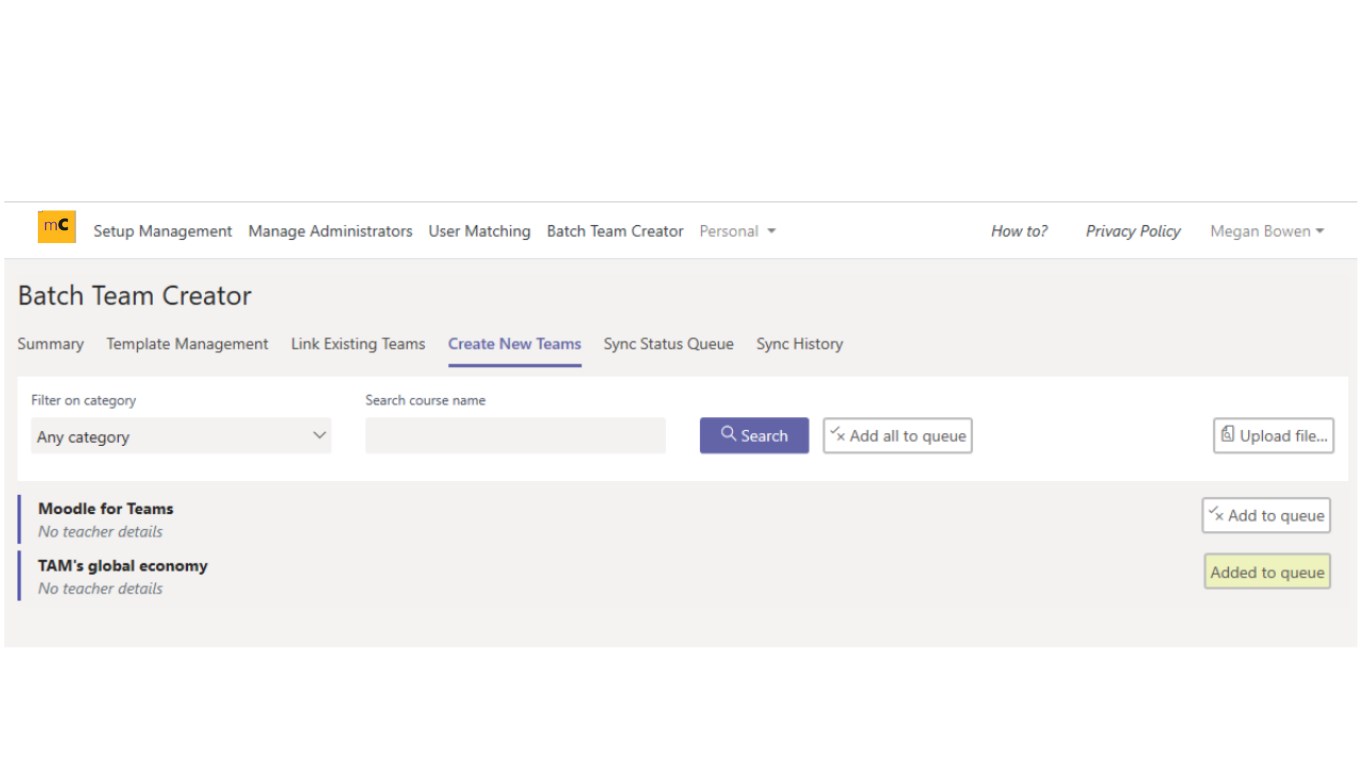Click the Search course name label
The height and width of the screenshot is (768, 1366).
coord(425,400)
